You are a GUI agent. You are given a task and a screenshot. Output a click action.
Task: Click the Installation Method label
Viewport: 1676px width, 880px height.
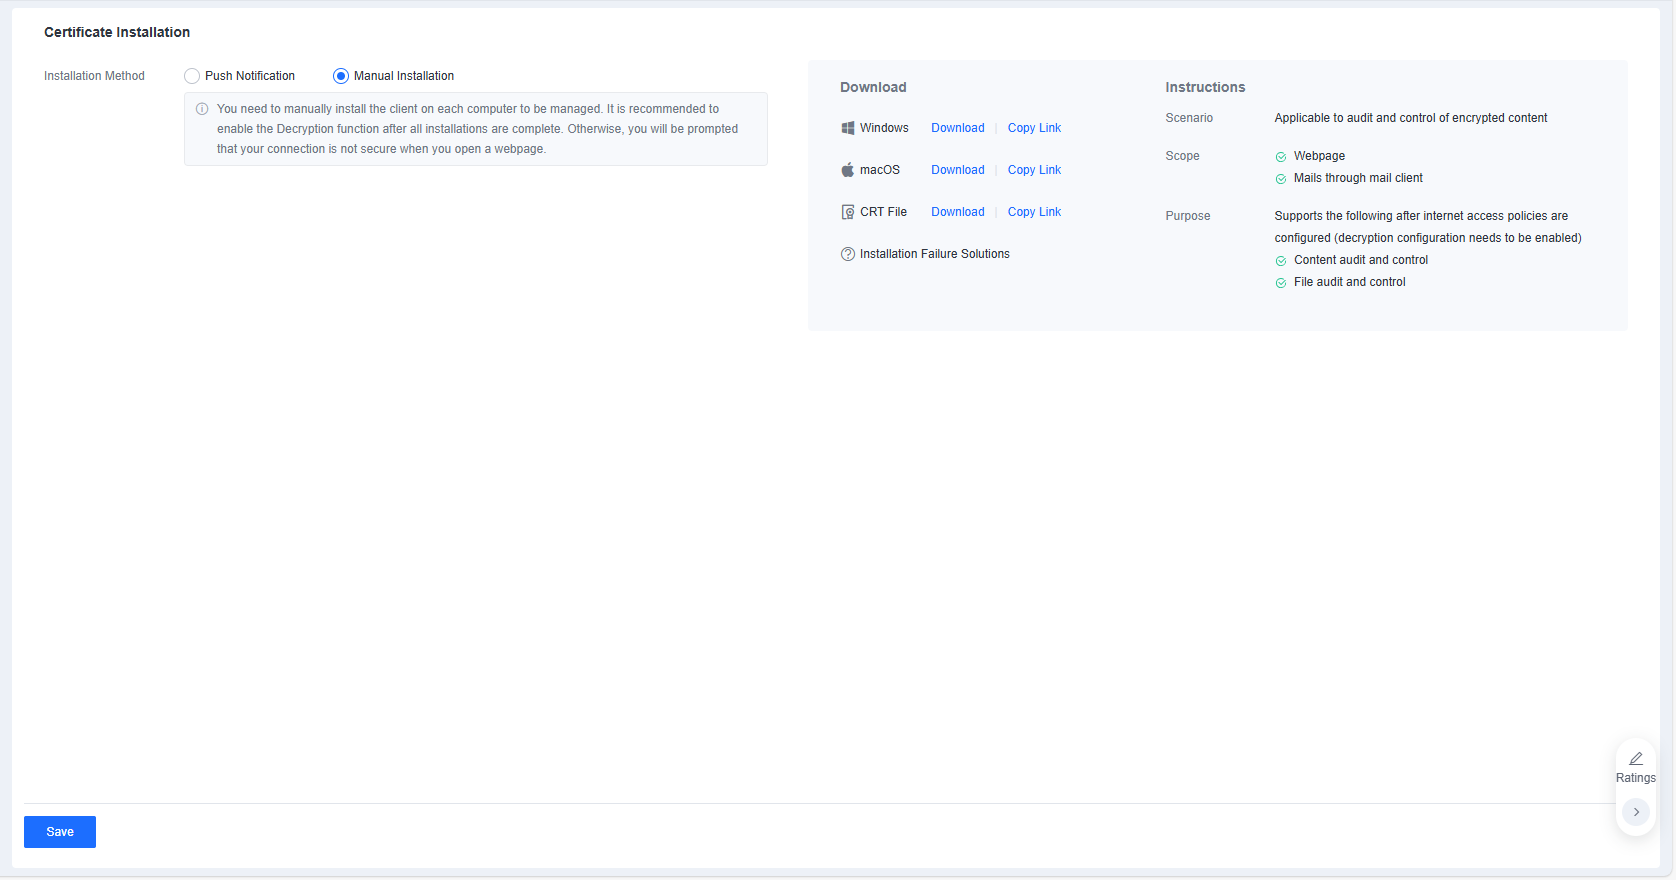click(94, 76)
